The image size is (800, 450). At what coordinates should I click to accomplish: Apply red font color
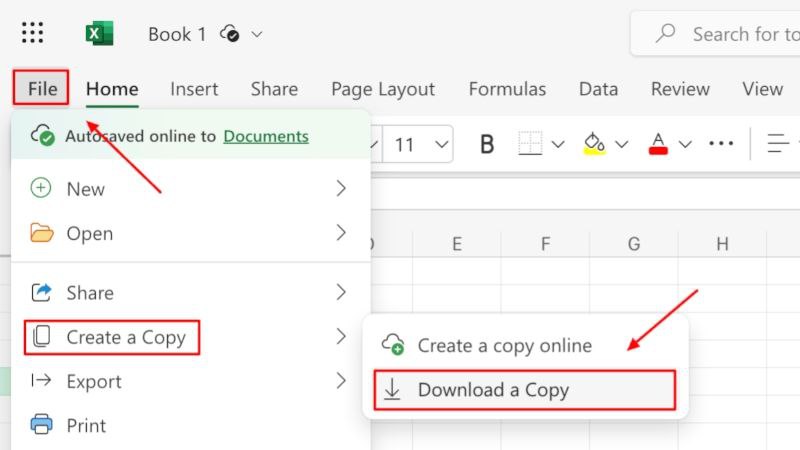point(658,144)
